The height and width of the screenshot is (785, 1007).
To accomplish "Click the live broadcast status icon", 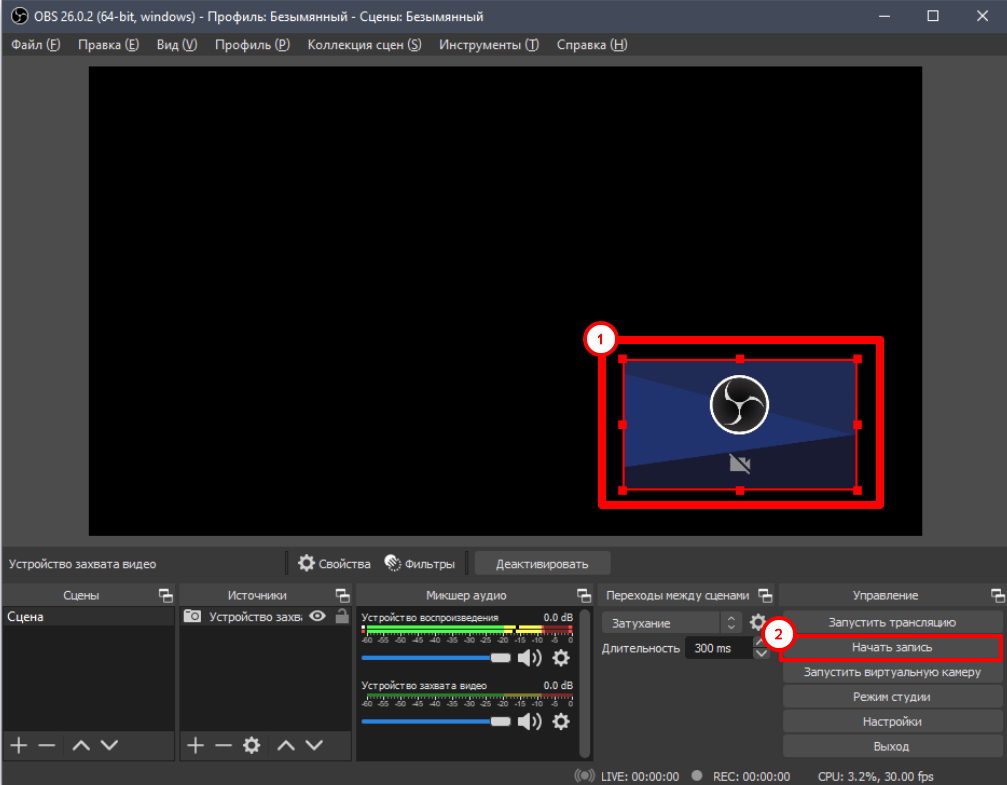I will pyautogui.click(x=584, y=775).
